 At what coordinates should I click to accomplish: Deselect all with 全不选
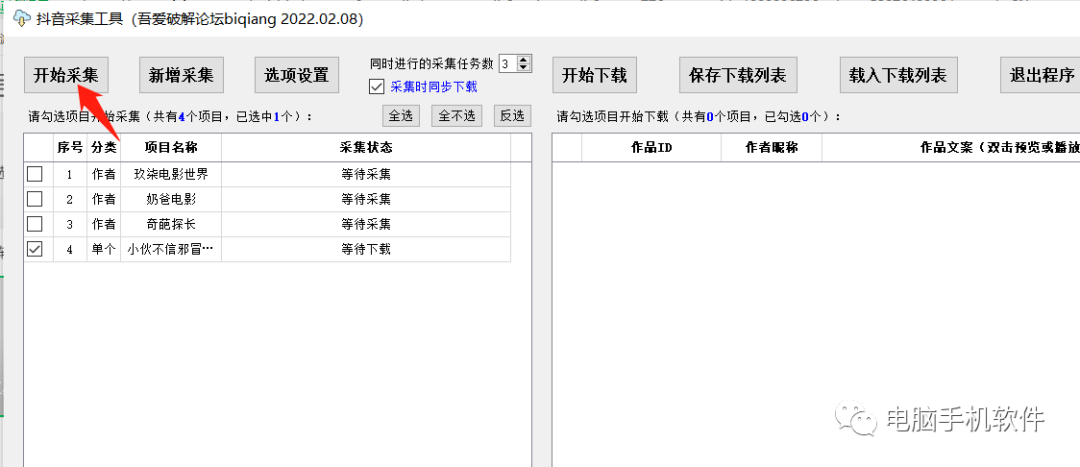point(457,116)
